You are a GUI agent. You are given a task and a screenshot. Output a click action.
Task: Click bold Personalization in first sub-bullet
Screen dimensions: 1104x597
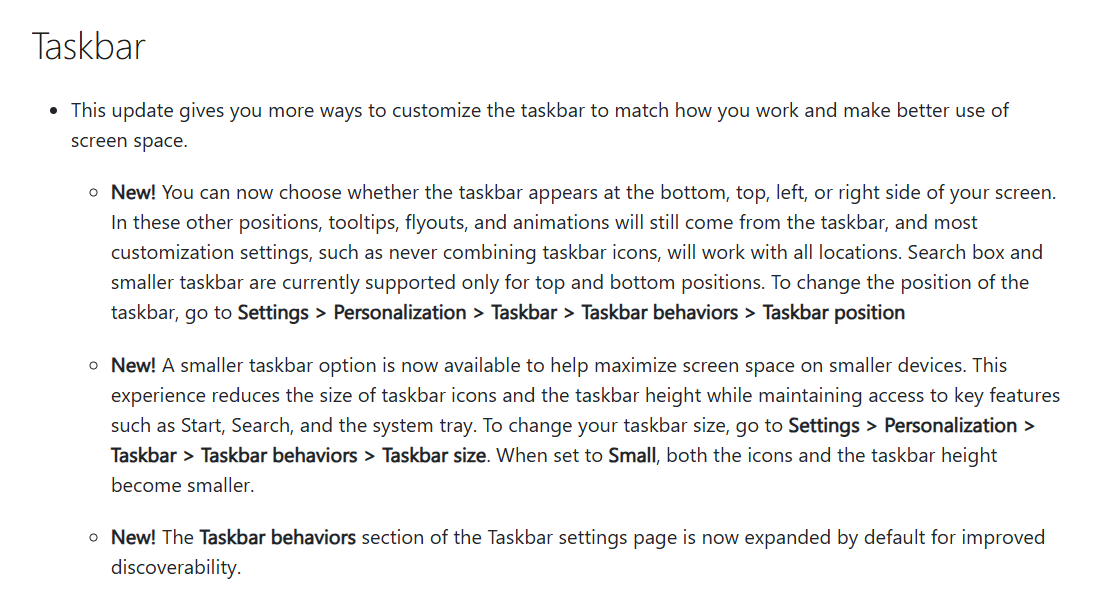400,313
